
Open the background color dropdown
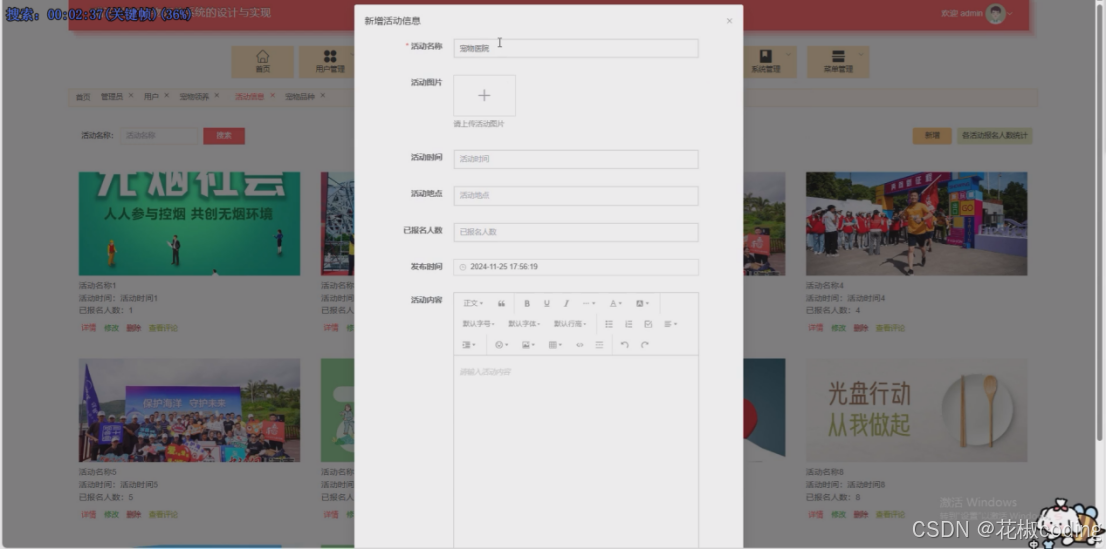(x=643, y=304)
